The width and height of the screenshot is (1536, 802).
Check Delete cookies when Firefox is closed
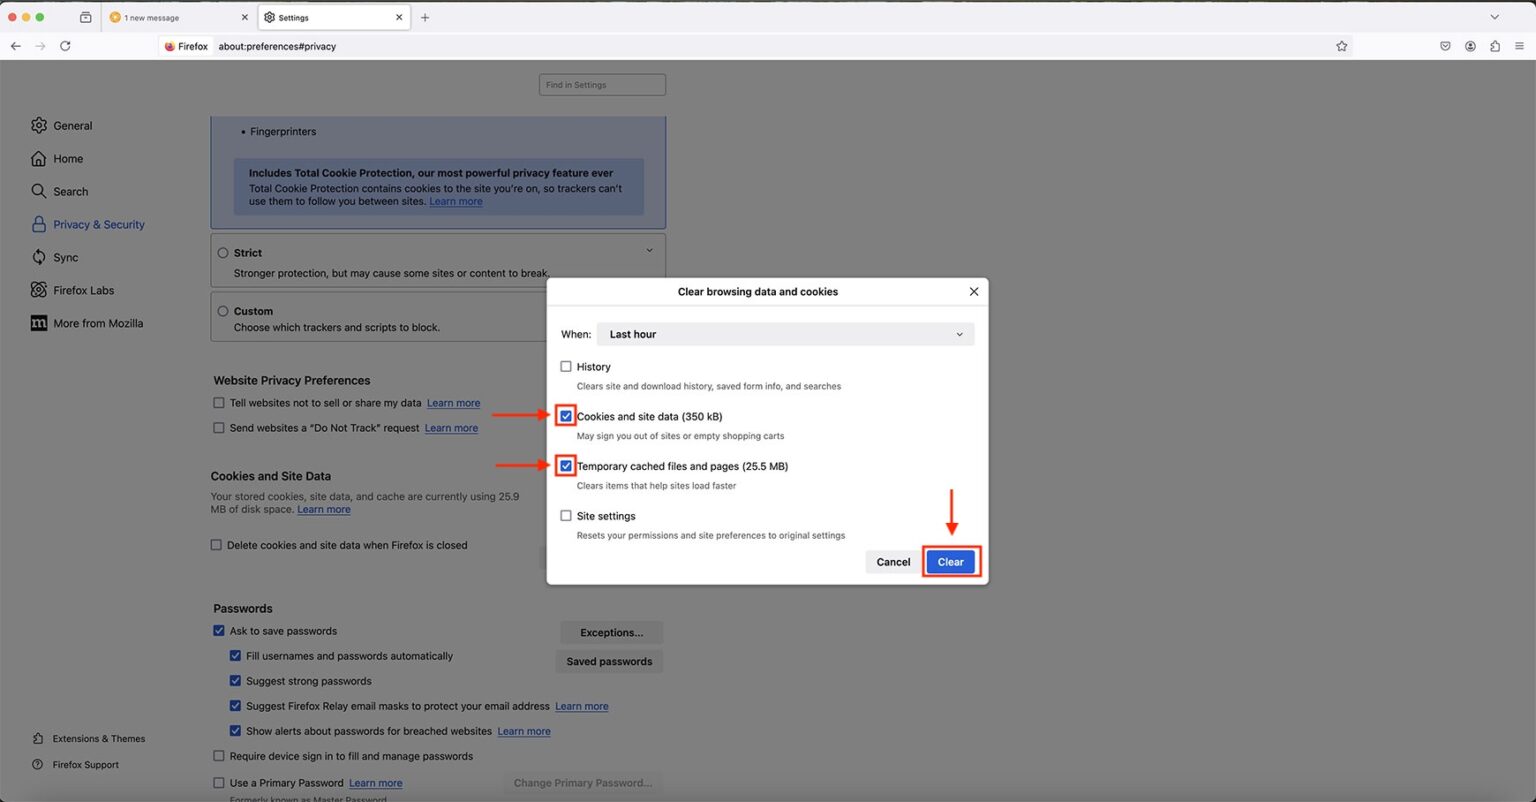pyautogui.click(x=216, y=545)
